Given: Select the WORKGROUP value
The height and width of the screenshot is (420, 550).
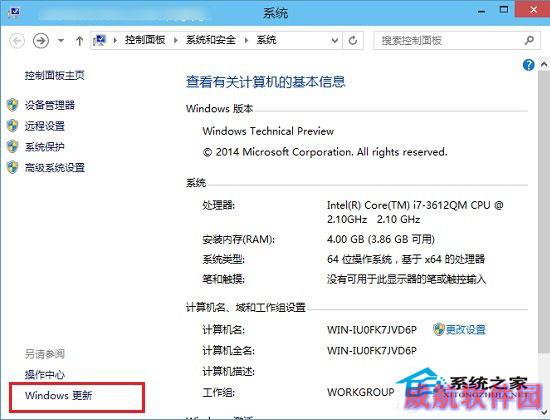Looking at the screenshot, I should [x=361, y=392].
